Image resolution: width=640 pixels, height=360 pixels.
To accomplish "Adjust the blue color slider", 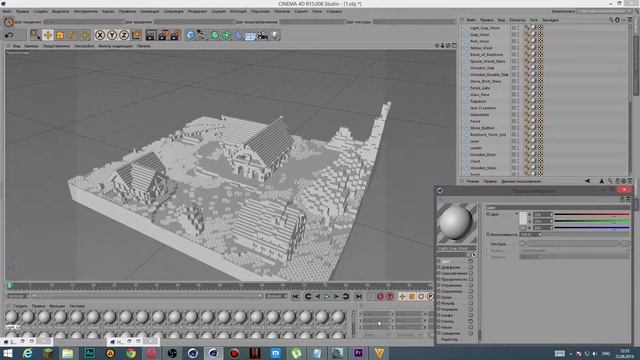I will [x=592, y=227].
